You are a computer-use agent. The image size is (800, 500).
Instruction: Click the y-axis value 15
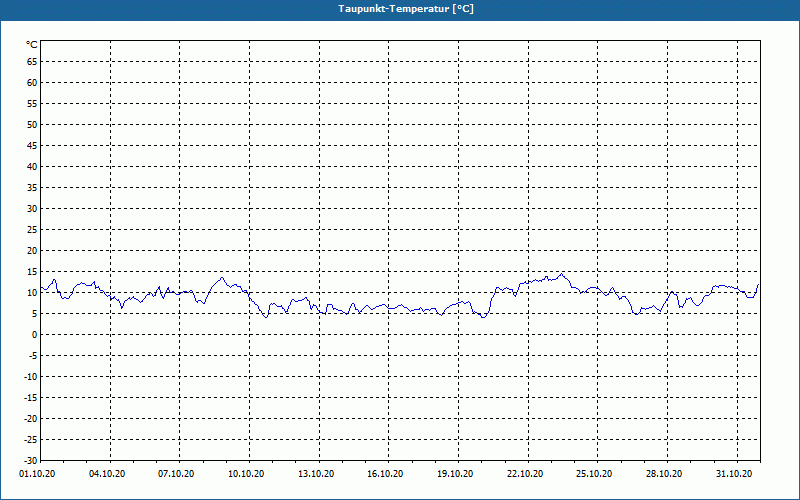[32, 271]
